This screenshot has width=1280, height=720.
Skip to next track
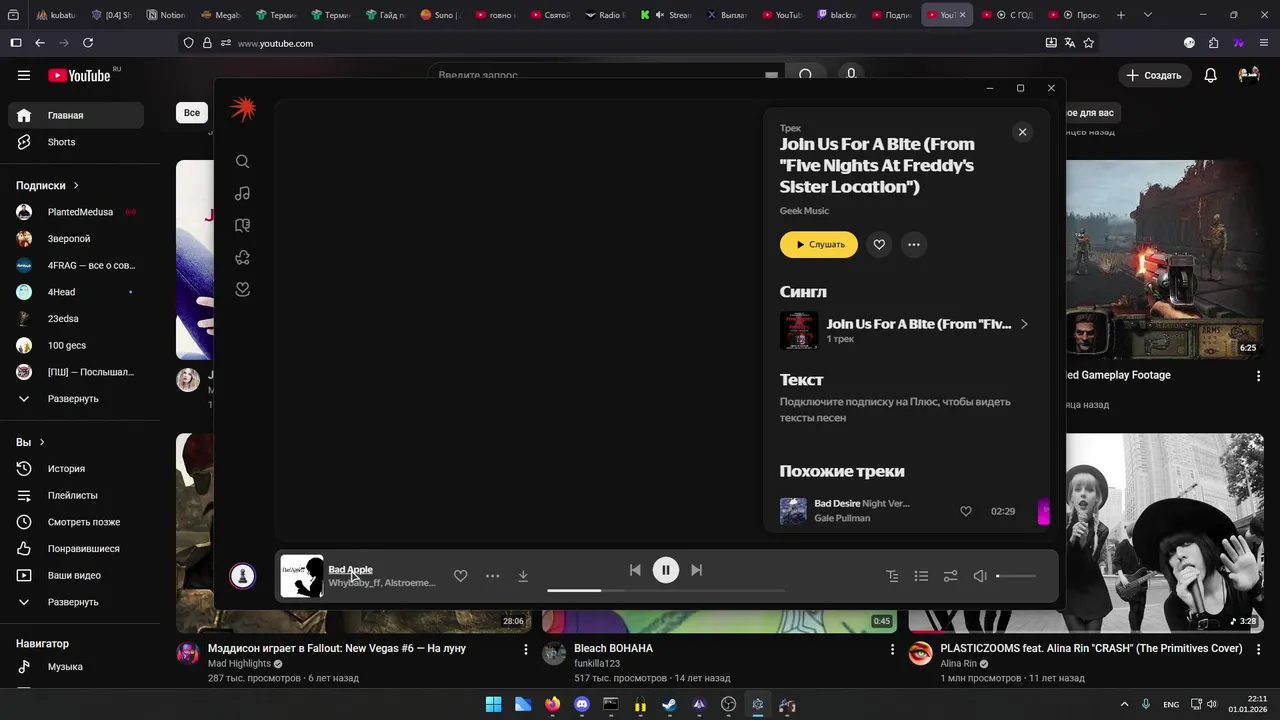tap(697, 570)
